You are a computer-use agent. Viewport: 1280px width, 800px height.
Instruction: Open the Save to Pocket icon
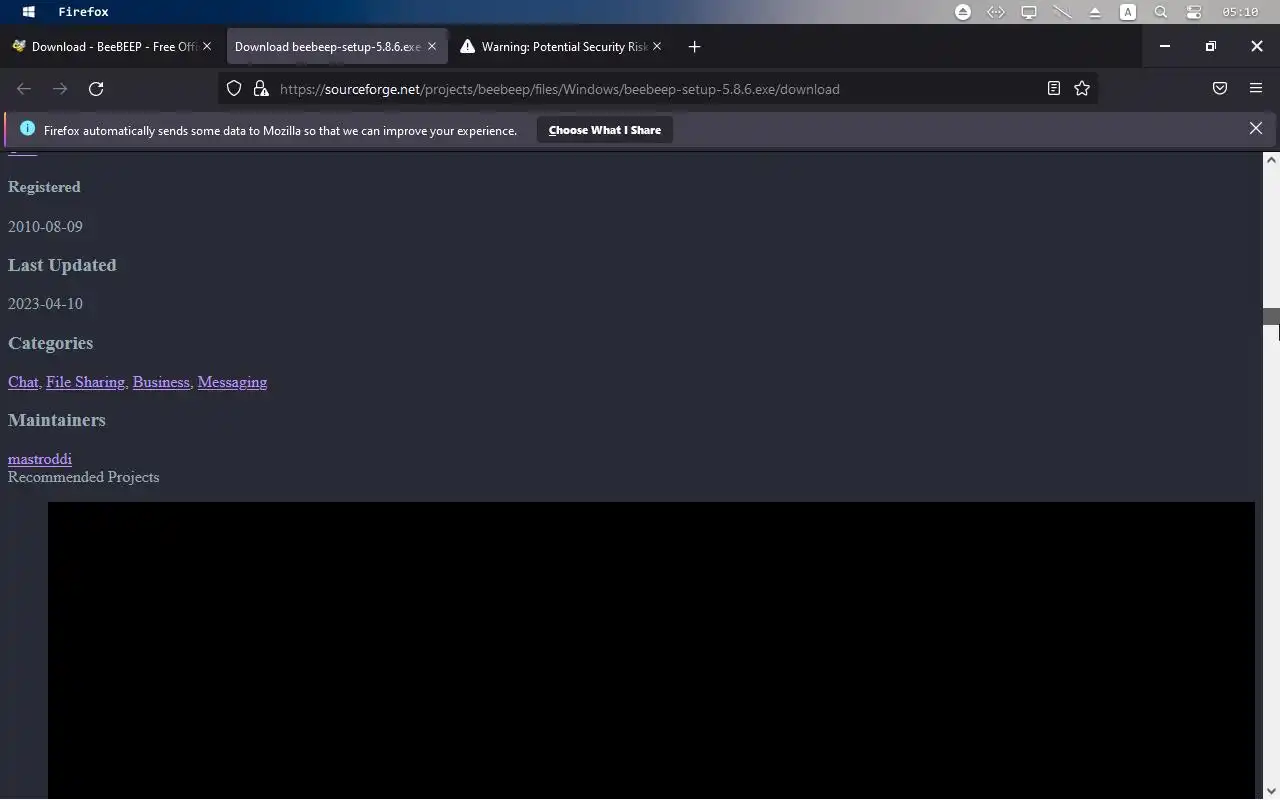pyautogui.click(x=1220, y=88)
